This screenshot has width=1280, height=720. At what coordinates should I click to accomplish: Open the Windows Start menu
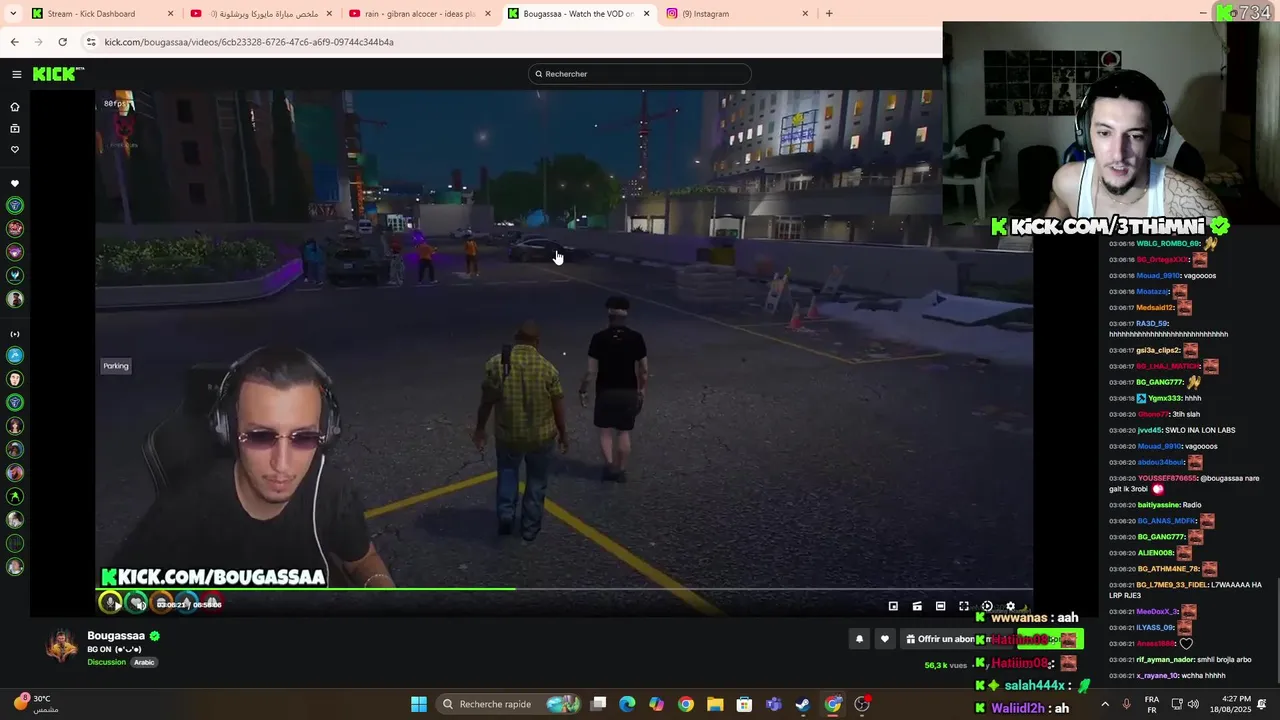(419, 704)
